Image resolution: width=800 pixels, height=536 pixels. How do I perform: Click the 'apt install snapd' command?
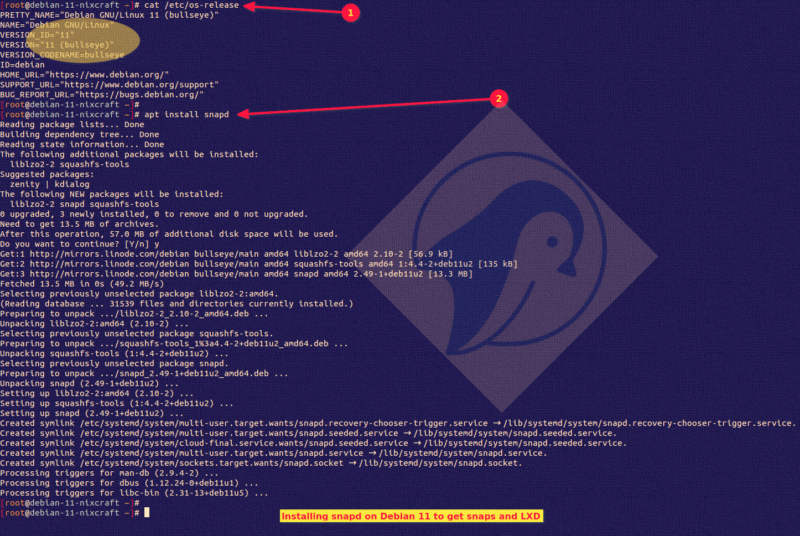pos(187,115)
